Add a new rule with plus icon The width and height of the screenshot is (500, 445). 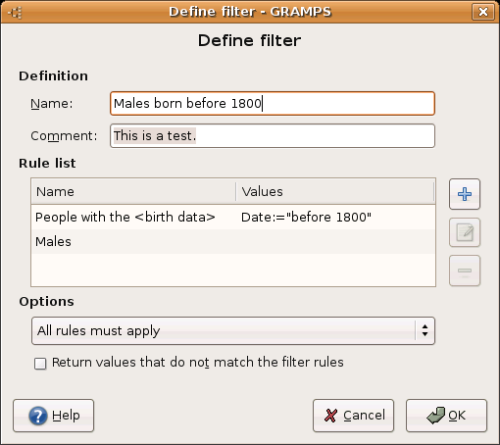coord(464,194)
